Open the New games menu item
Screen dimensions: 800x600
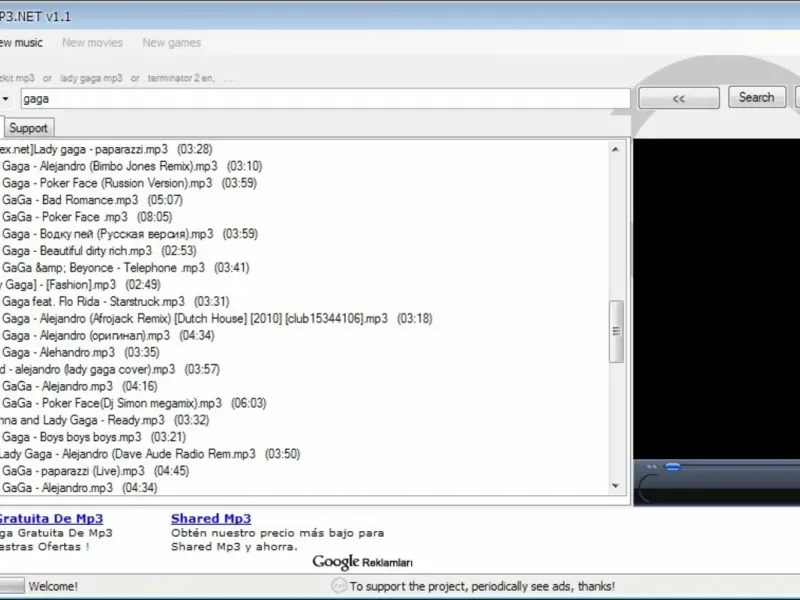tap(171, 42)
